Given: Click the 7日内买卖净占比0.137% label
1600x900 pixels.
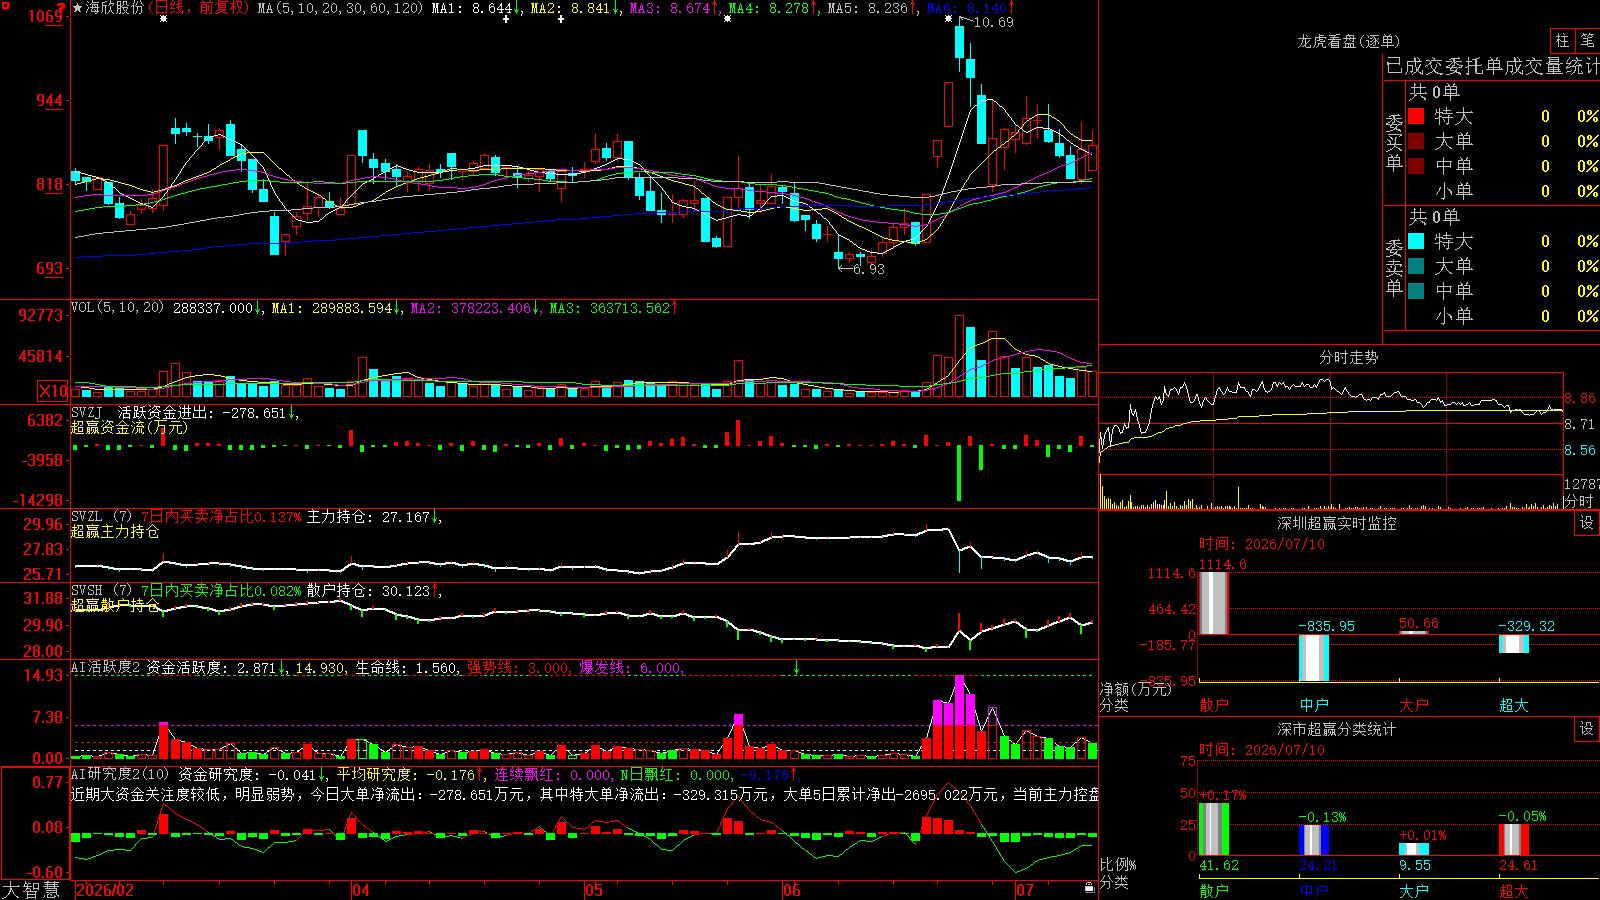Looking at the screenshot, I should 220,517.
